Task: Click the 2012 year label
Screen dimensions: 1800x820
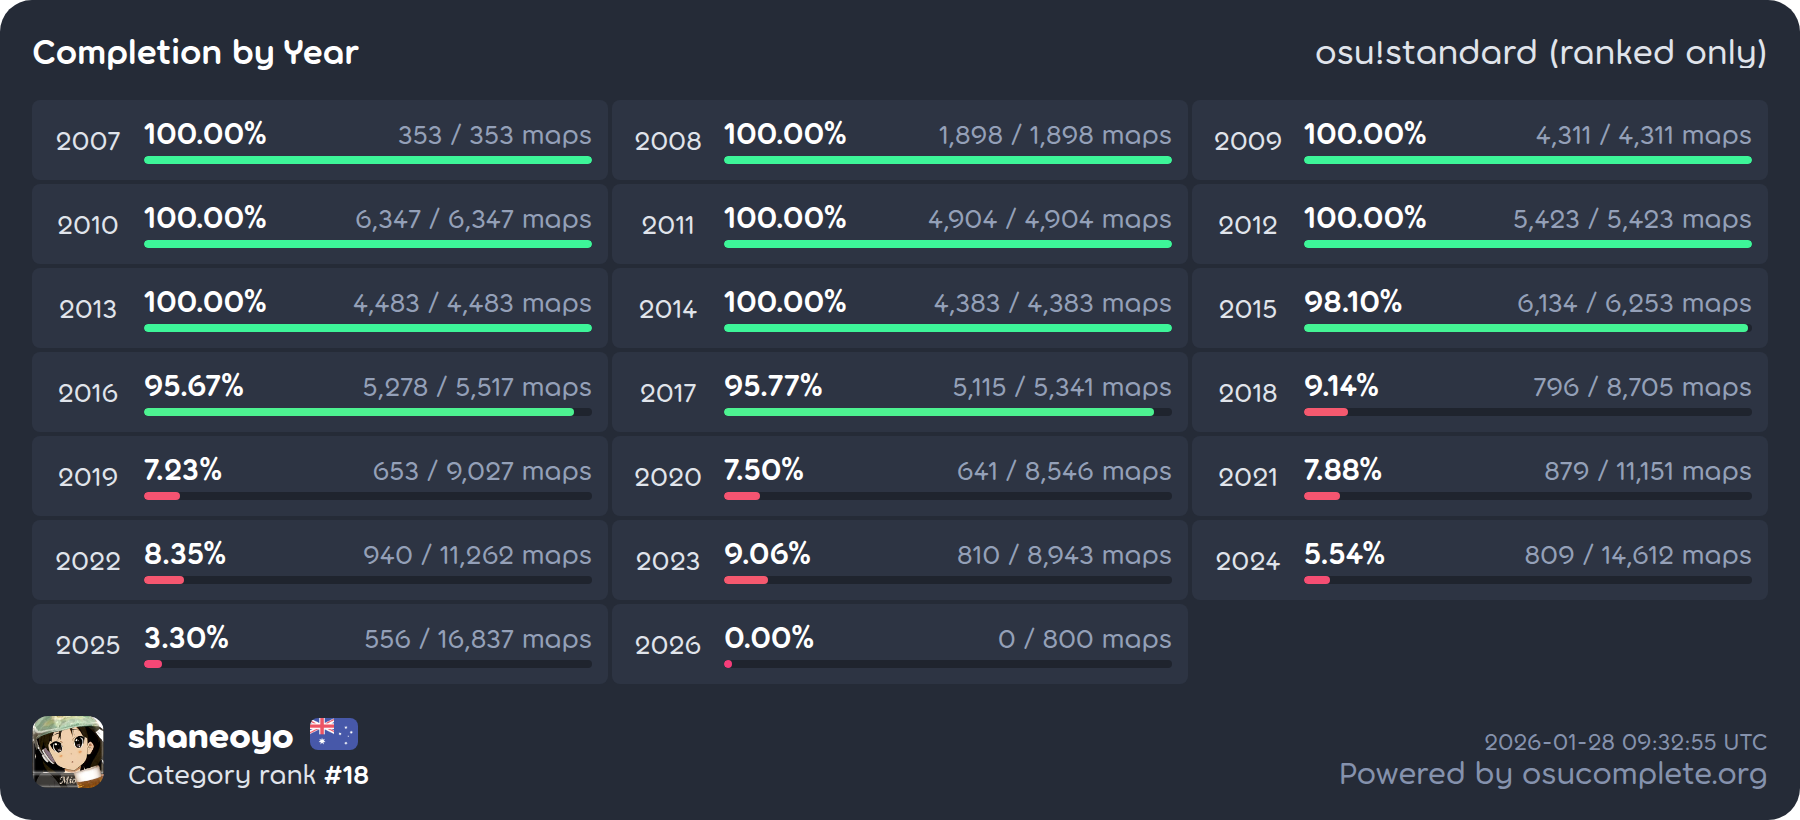Action: [x=1247, y=225]
